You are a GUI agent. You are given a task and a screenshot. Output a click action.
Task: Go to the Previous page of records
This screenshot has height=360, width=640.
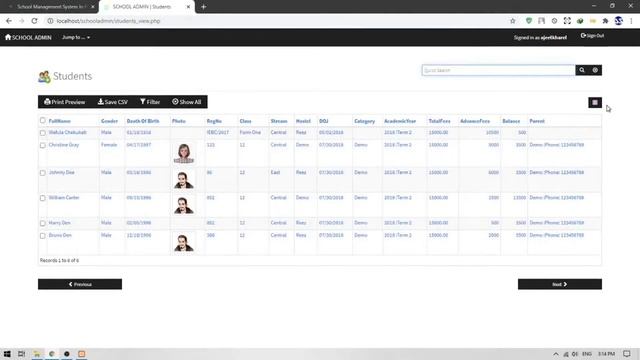[x=80, y=284]
